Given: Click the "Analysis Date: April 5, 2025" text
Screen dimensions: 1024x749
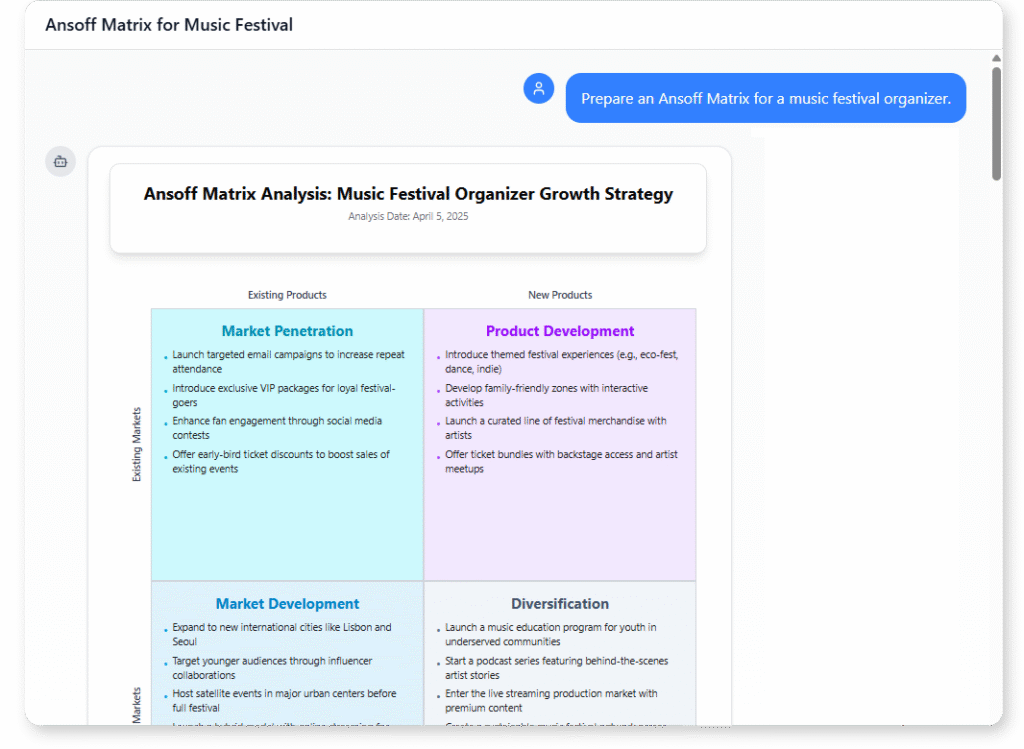Looking at the screenshot, I should pos(408,216).
